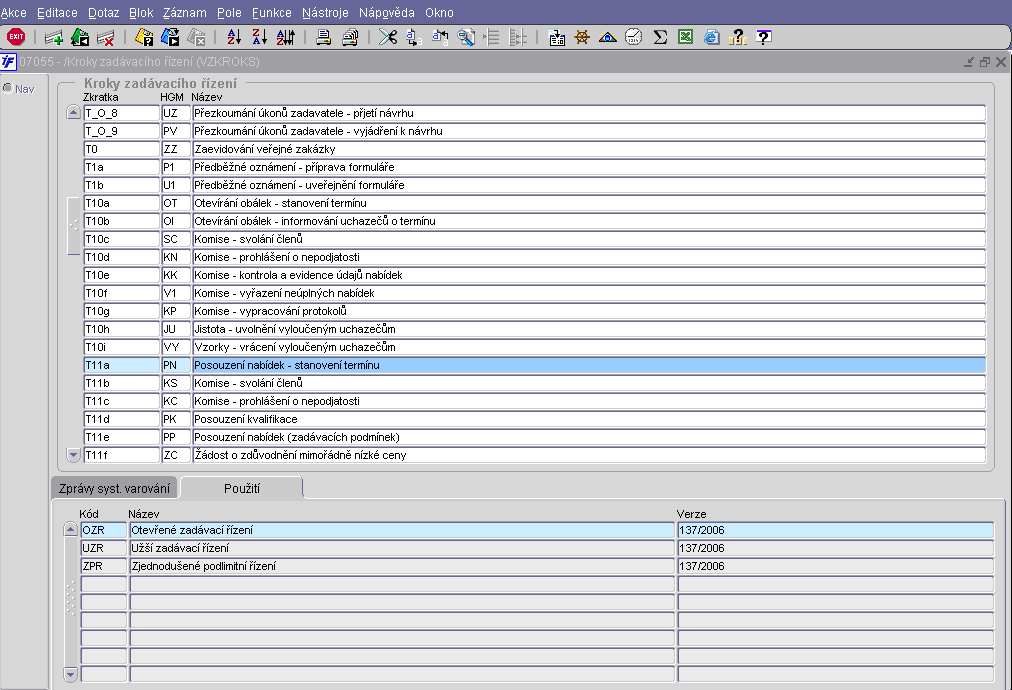Click the question mark with people icon
Screen dimensions: 1012x690
[737, 37]
